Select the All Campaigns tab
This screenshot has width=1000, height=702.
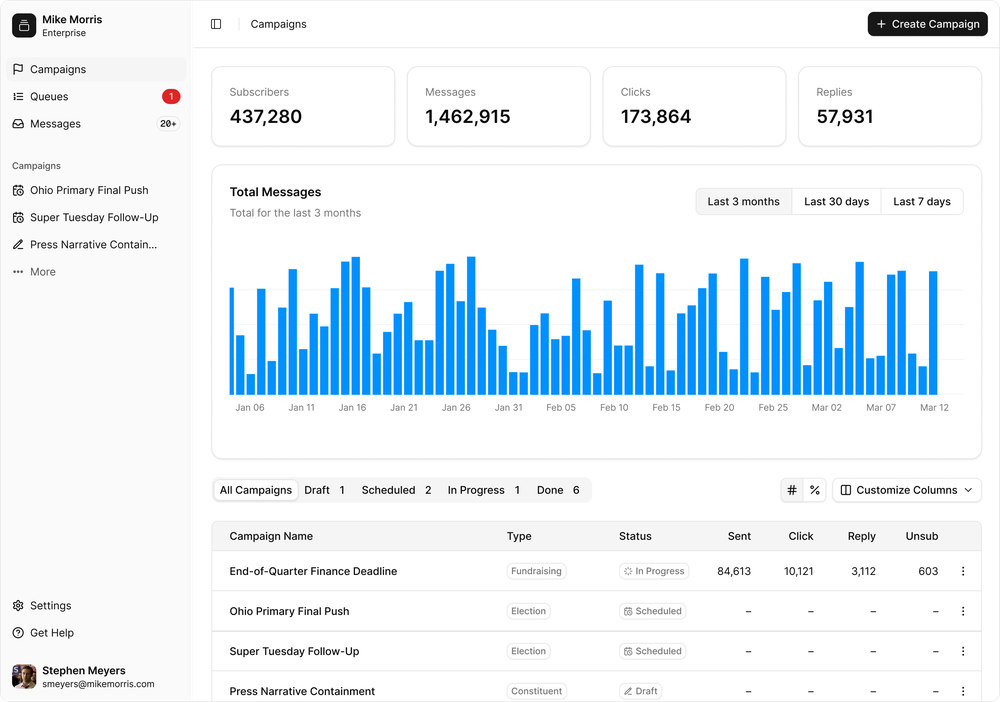pyautogui.click(x=256, y=490)
